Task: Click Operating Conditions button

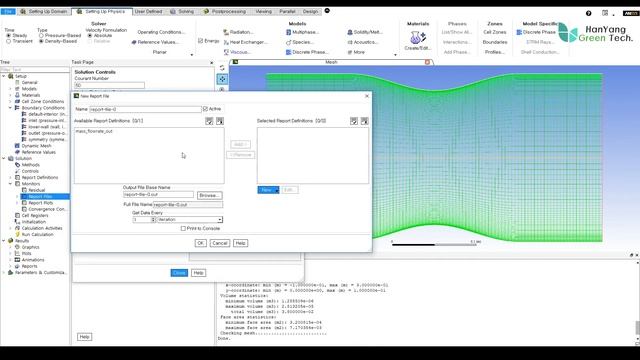Action: [x=161, y=32]
